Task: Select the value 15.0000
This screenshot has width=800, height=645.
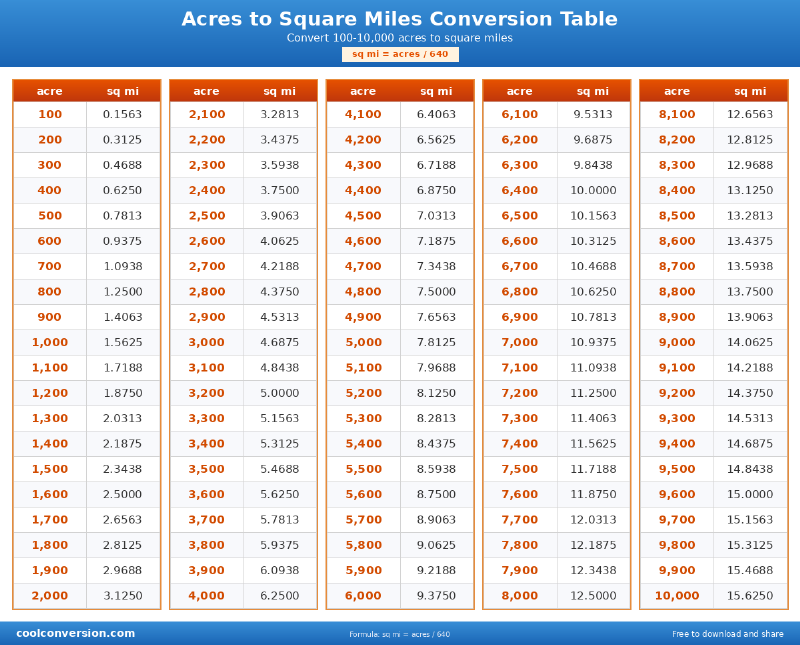Action: [750, 494]
